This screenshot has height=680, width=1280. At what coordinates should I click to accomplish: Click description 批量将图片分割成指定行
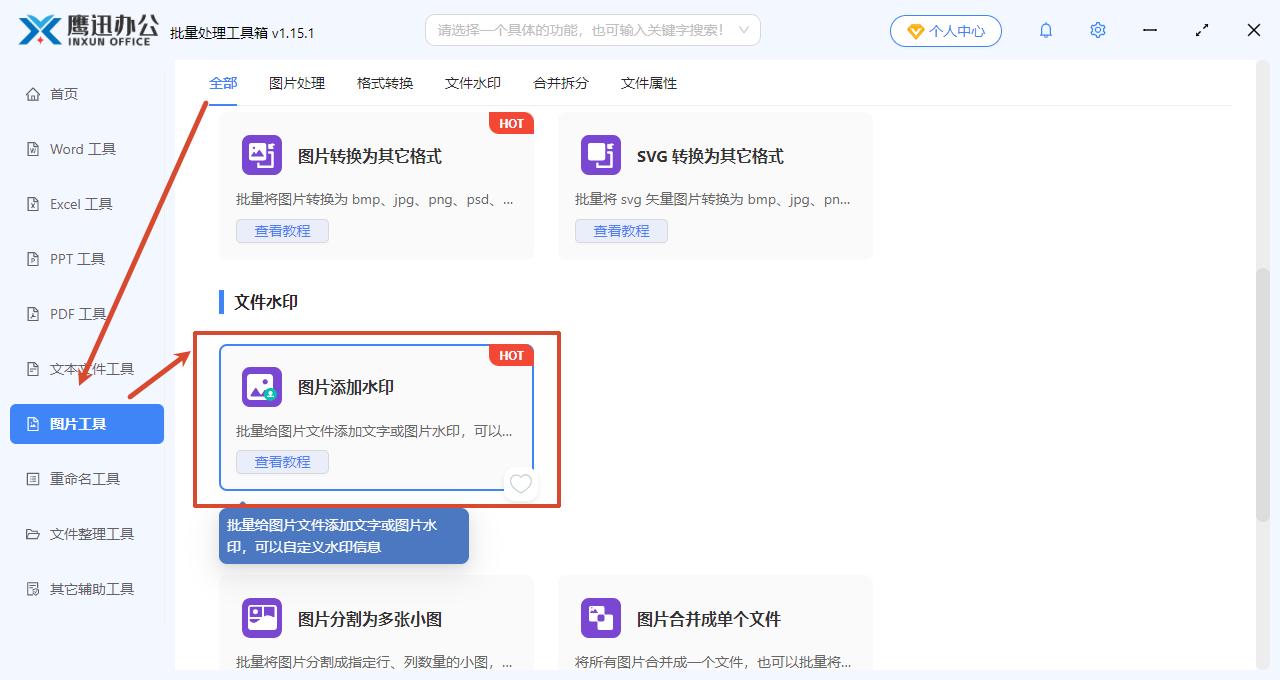(x=375, y=662)
